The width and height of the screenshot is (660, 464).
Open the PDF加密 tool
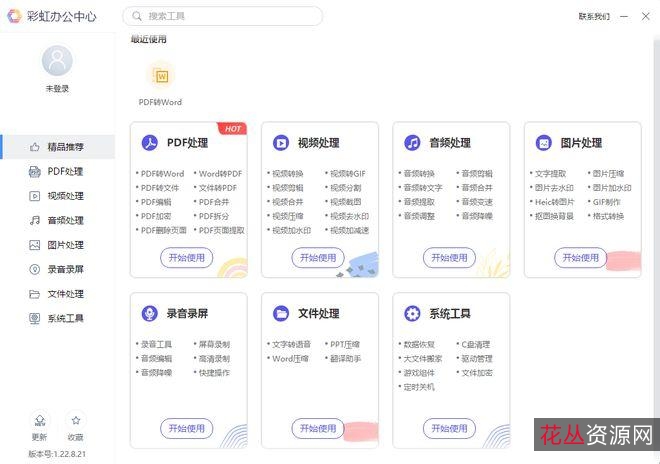pos(156,216)
